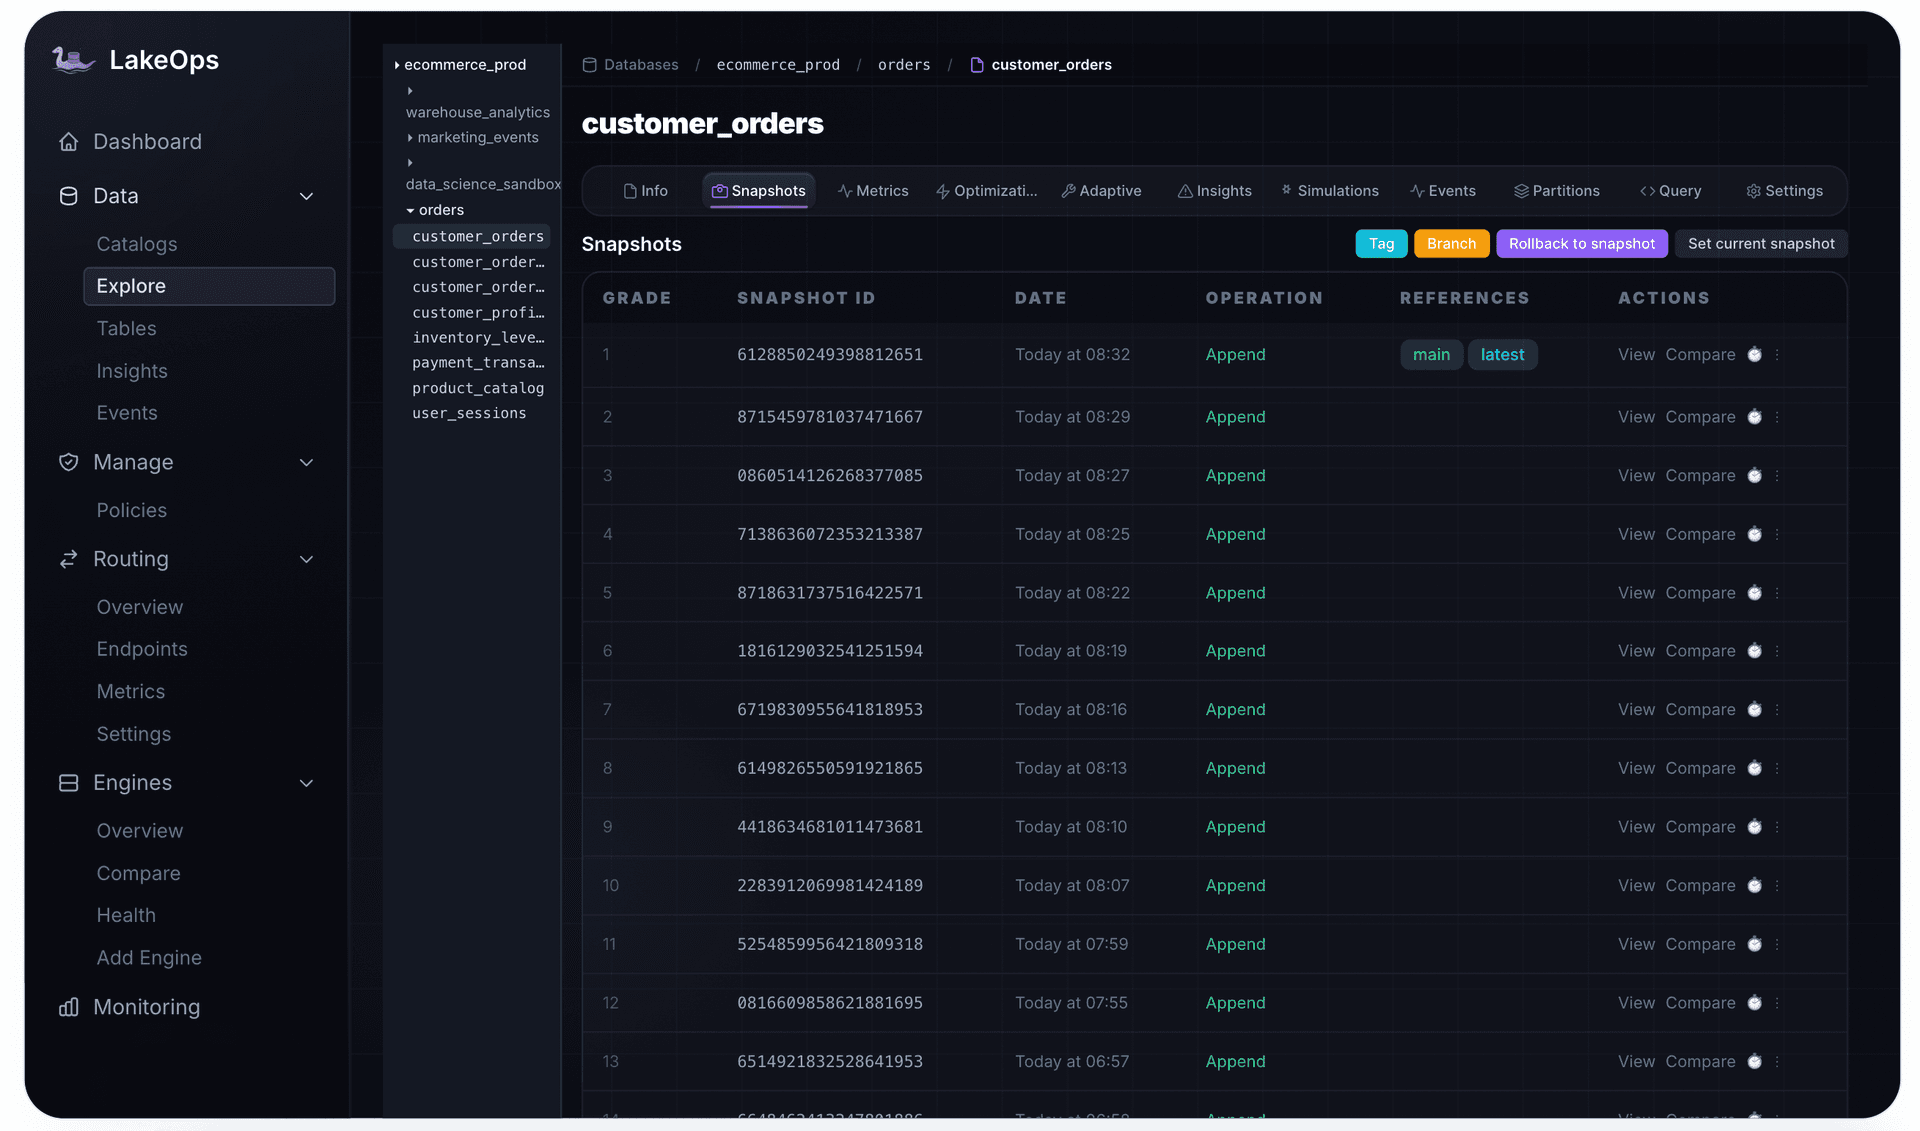The width and height of the screenshot is (1920, 1131).
Task: Click ecommerce_prod in the breadcrumb
Action: click(x=778, y=65)
